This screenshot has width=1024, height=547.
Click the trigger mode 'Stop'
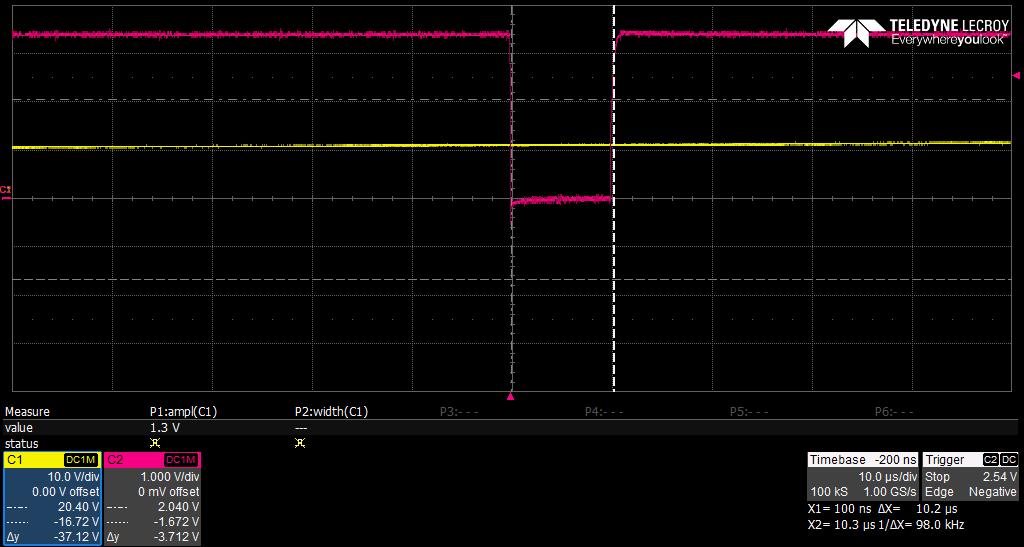(x=937, y=477)
